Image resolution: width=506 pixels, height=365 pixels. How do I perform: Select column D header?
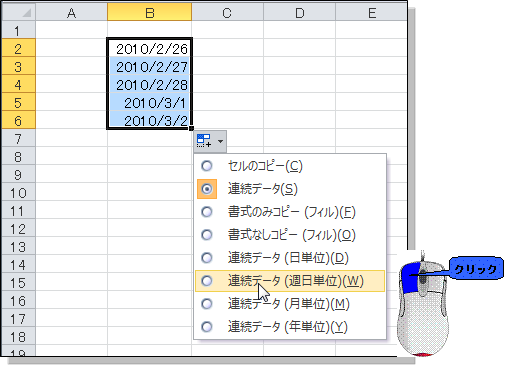pos(299,12)
